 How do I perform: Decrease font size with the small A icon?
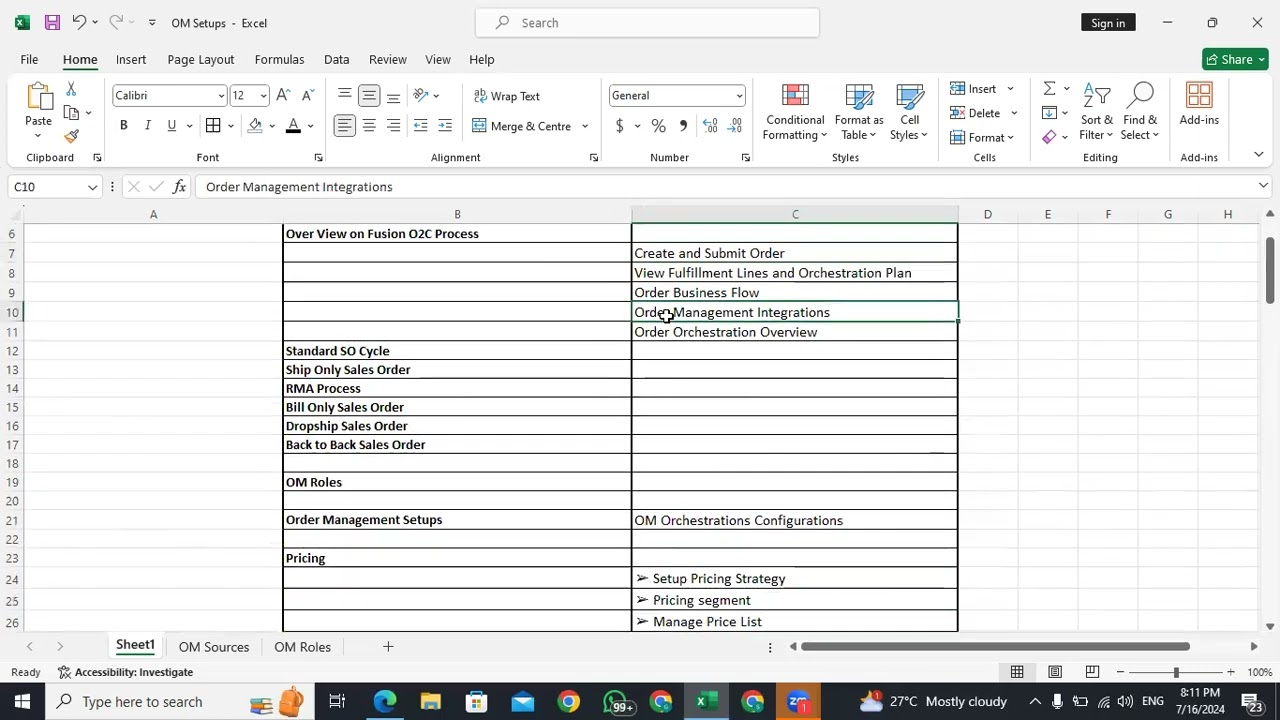307,95
